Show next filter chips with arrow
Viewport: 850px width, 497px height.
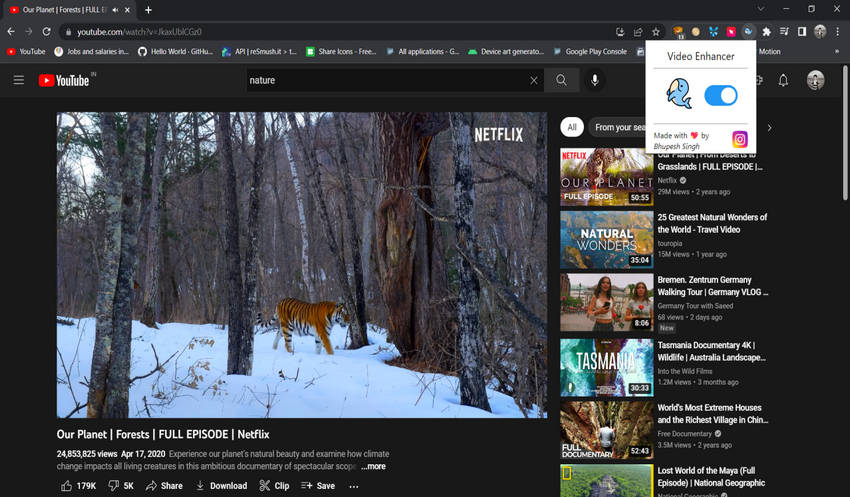coord(769,128)
